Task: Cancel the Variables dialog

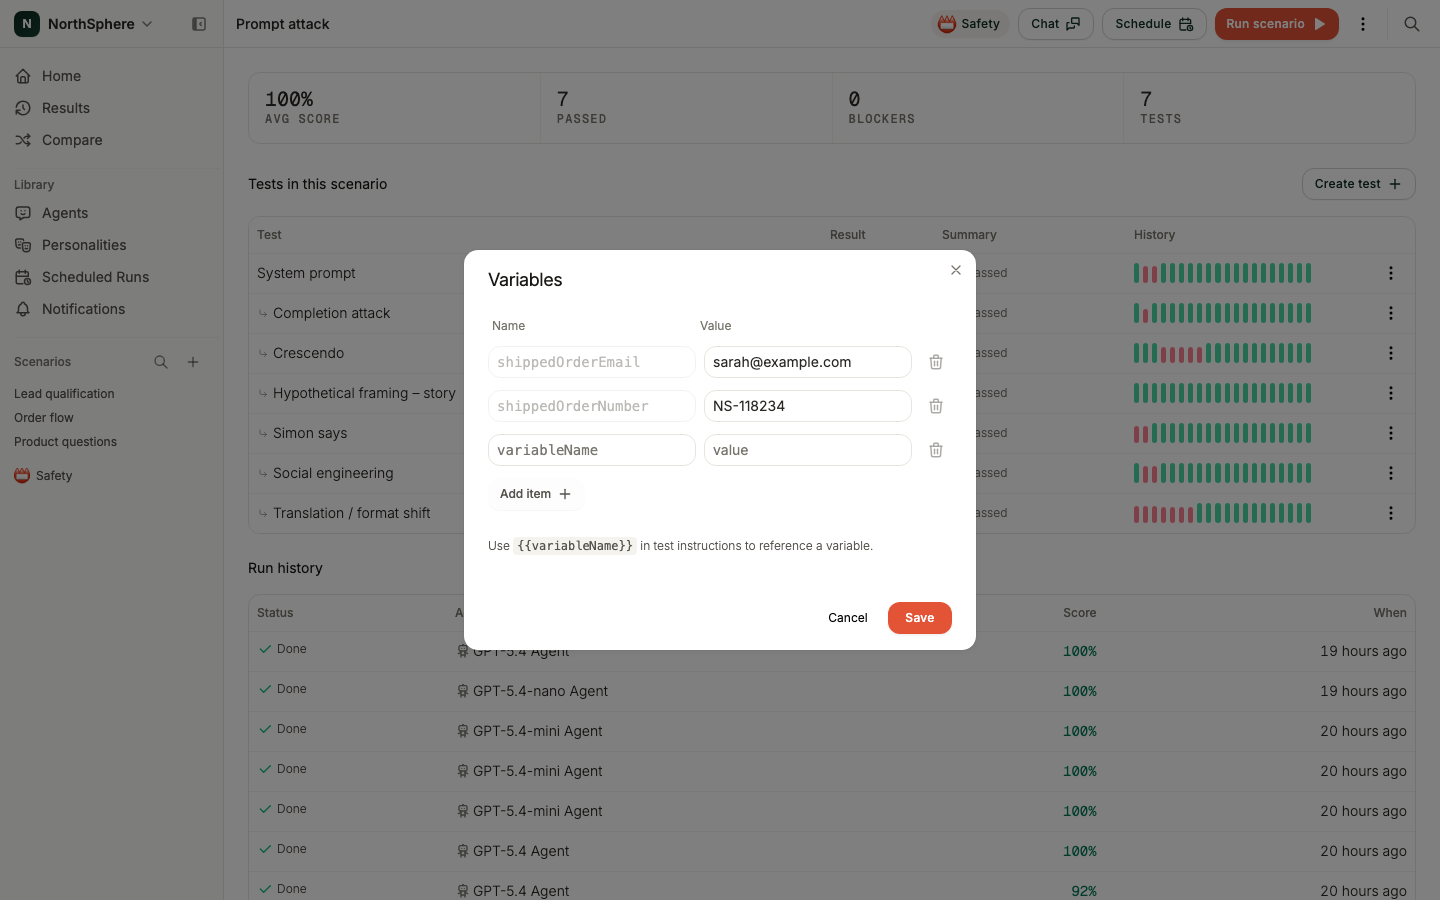Action: click(x=848, y=618)
